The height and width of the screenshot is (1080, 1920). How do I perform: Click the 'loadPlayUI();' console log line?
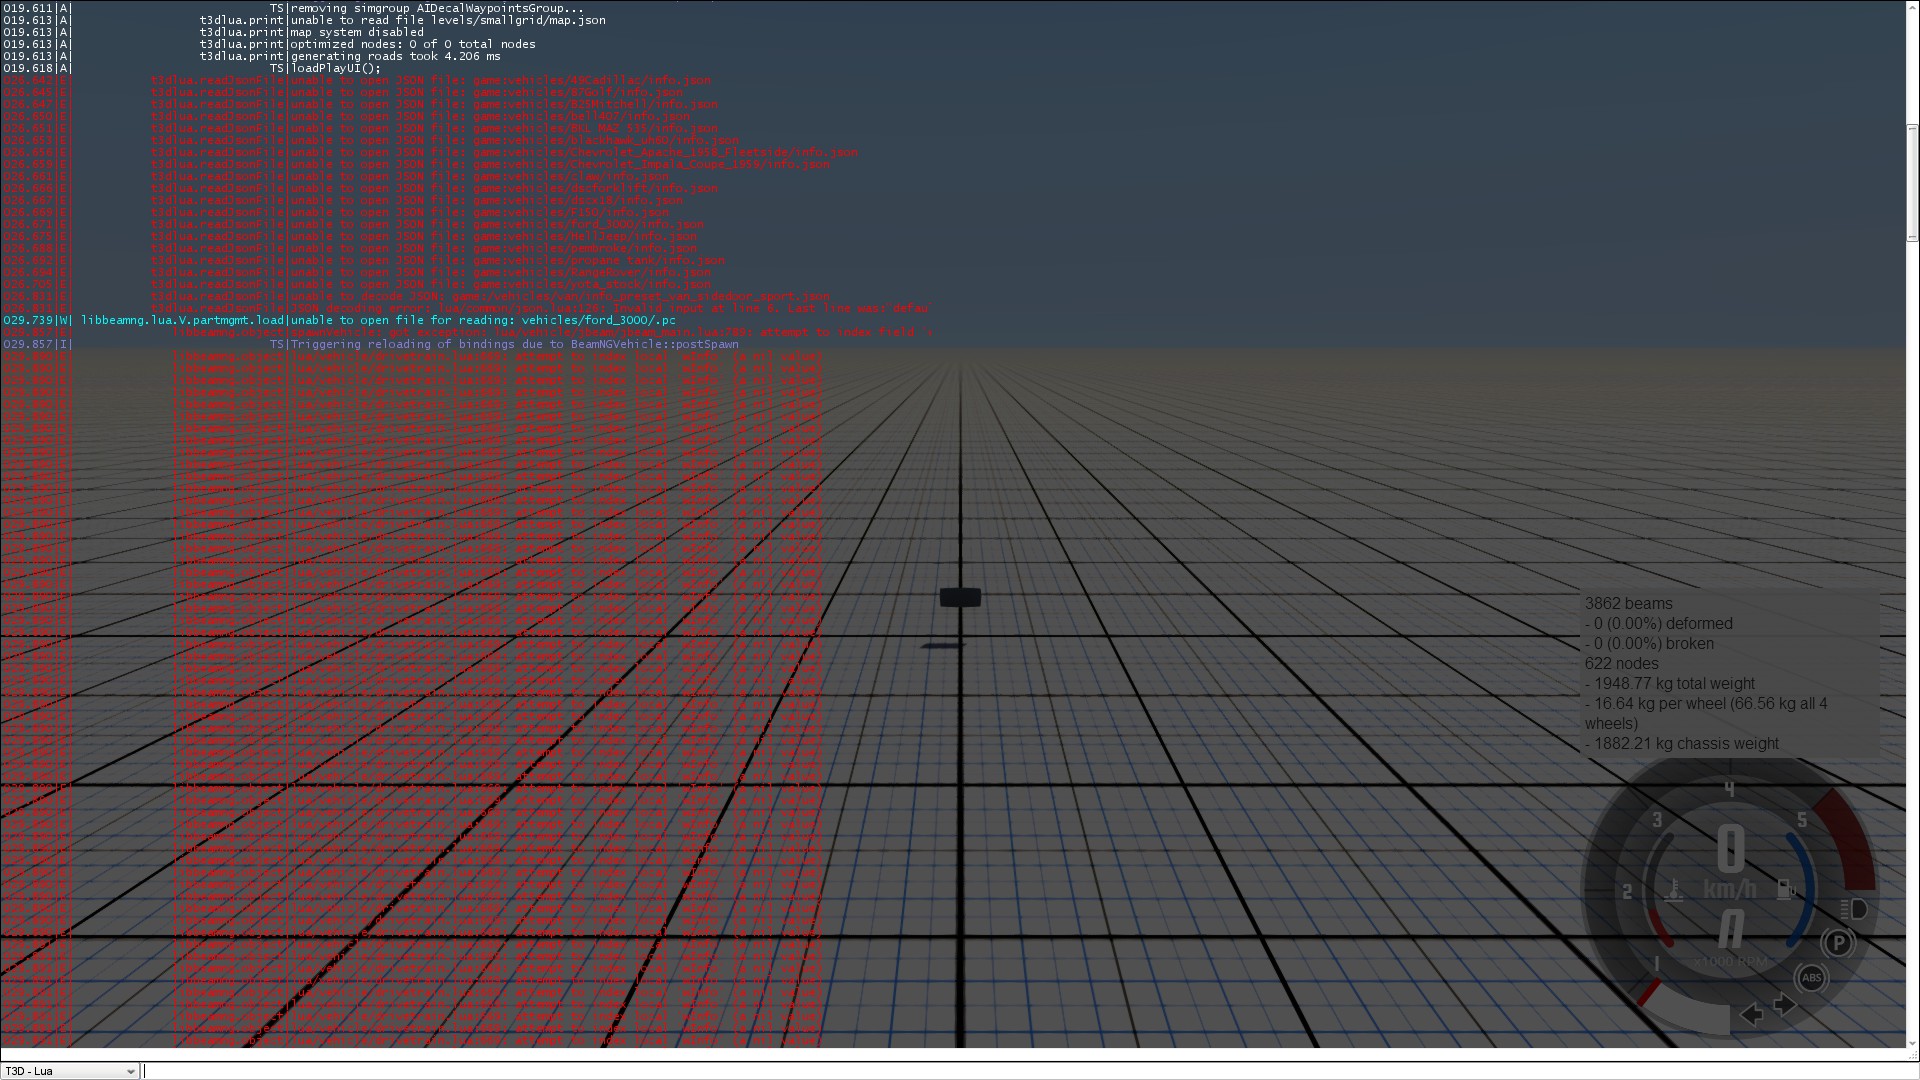336,68
